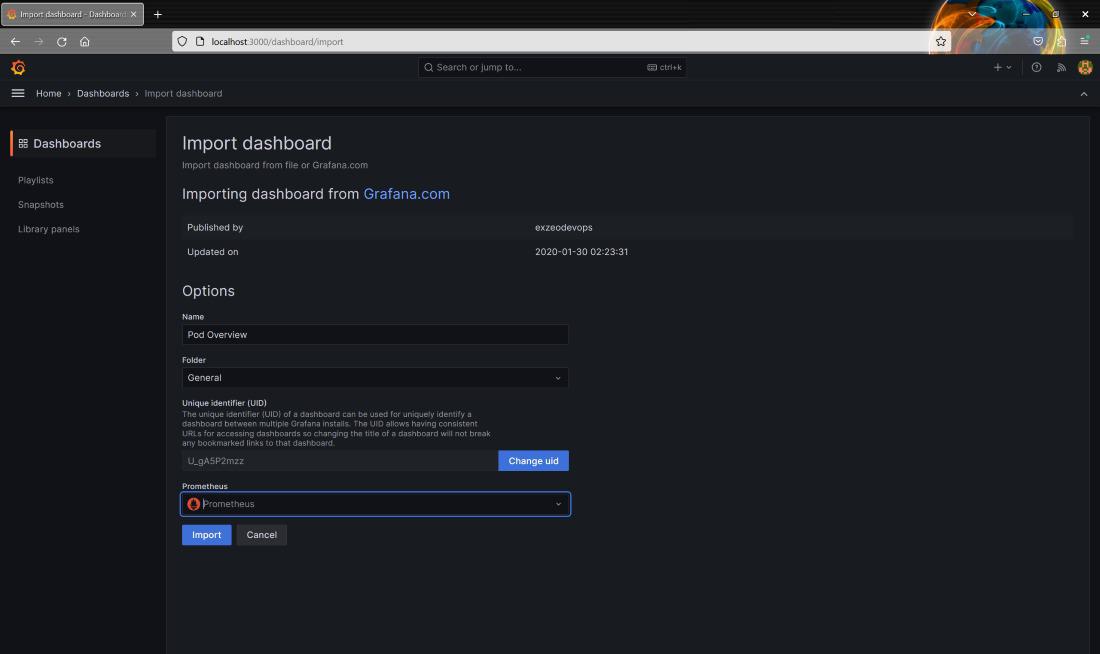Screen dimensions: 1100x654
Task: Click the browser forward arrow
Action: (39, 41)
